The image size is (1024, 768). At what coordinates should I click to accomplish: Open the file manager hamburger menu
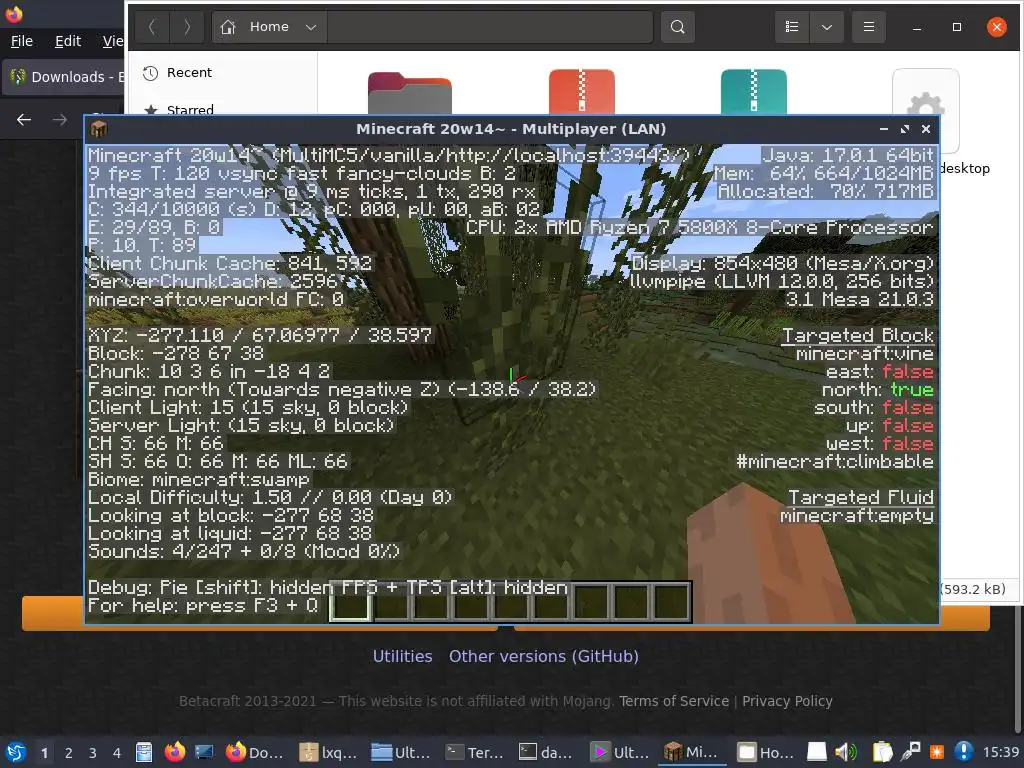click(x=869, y=27)
